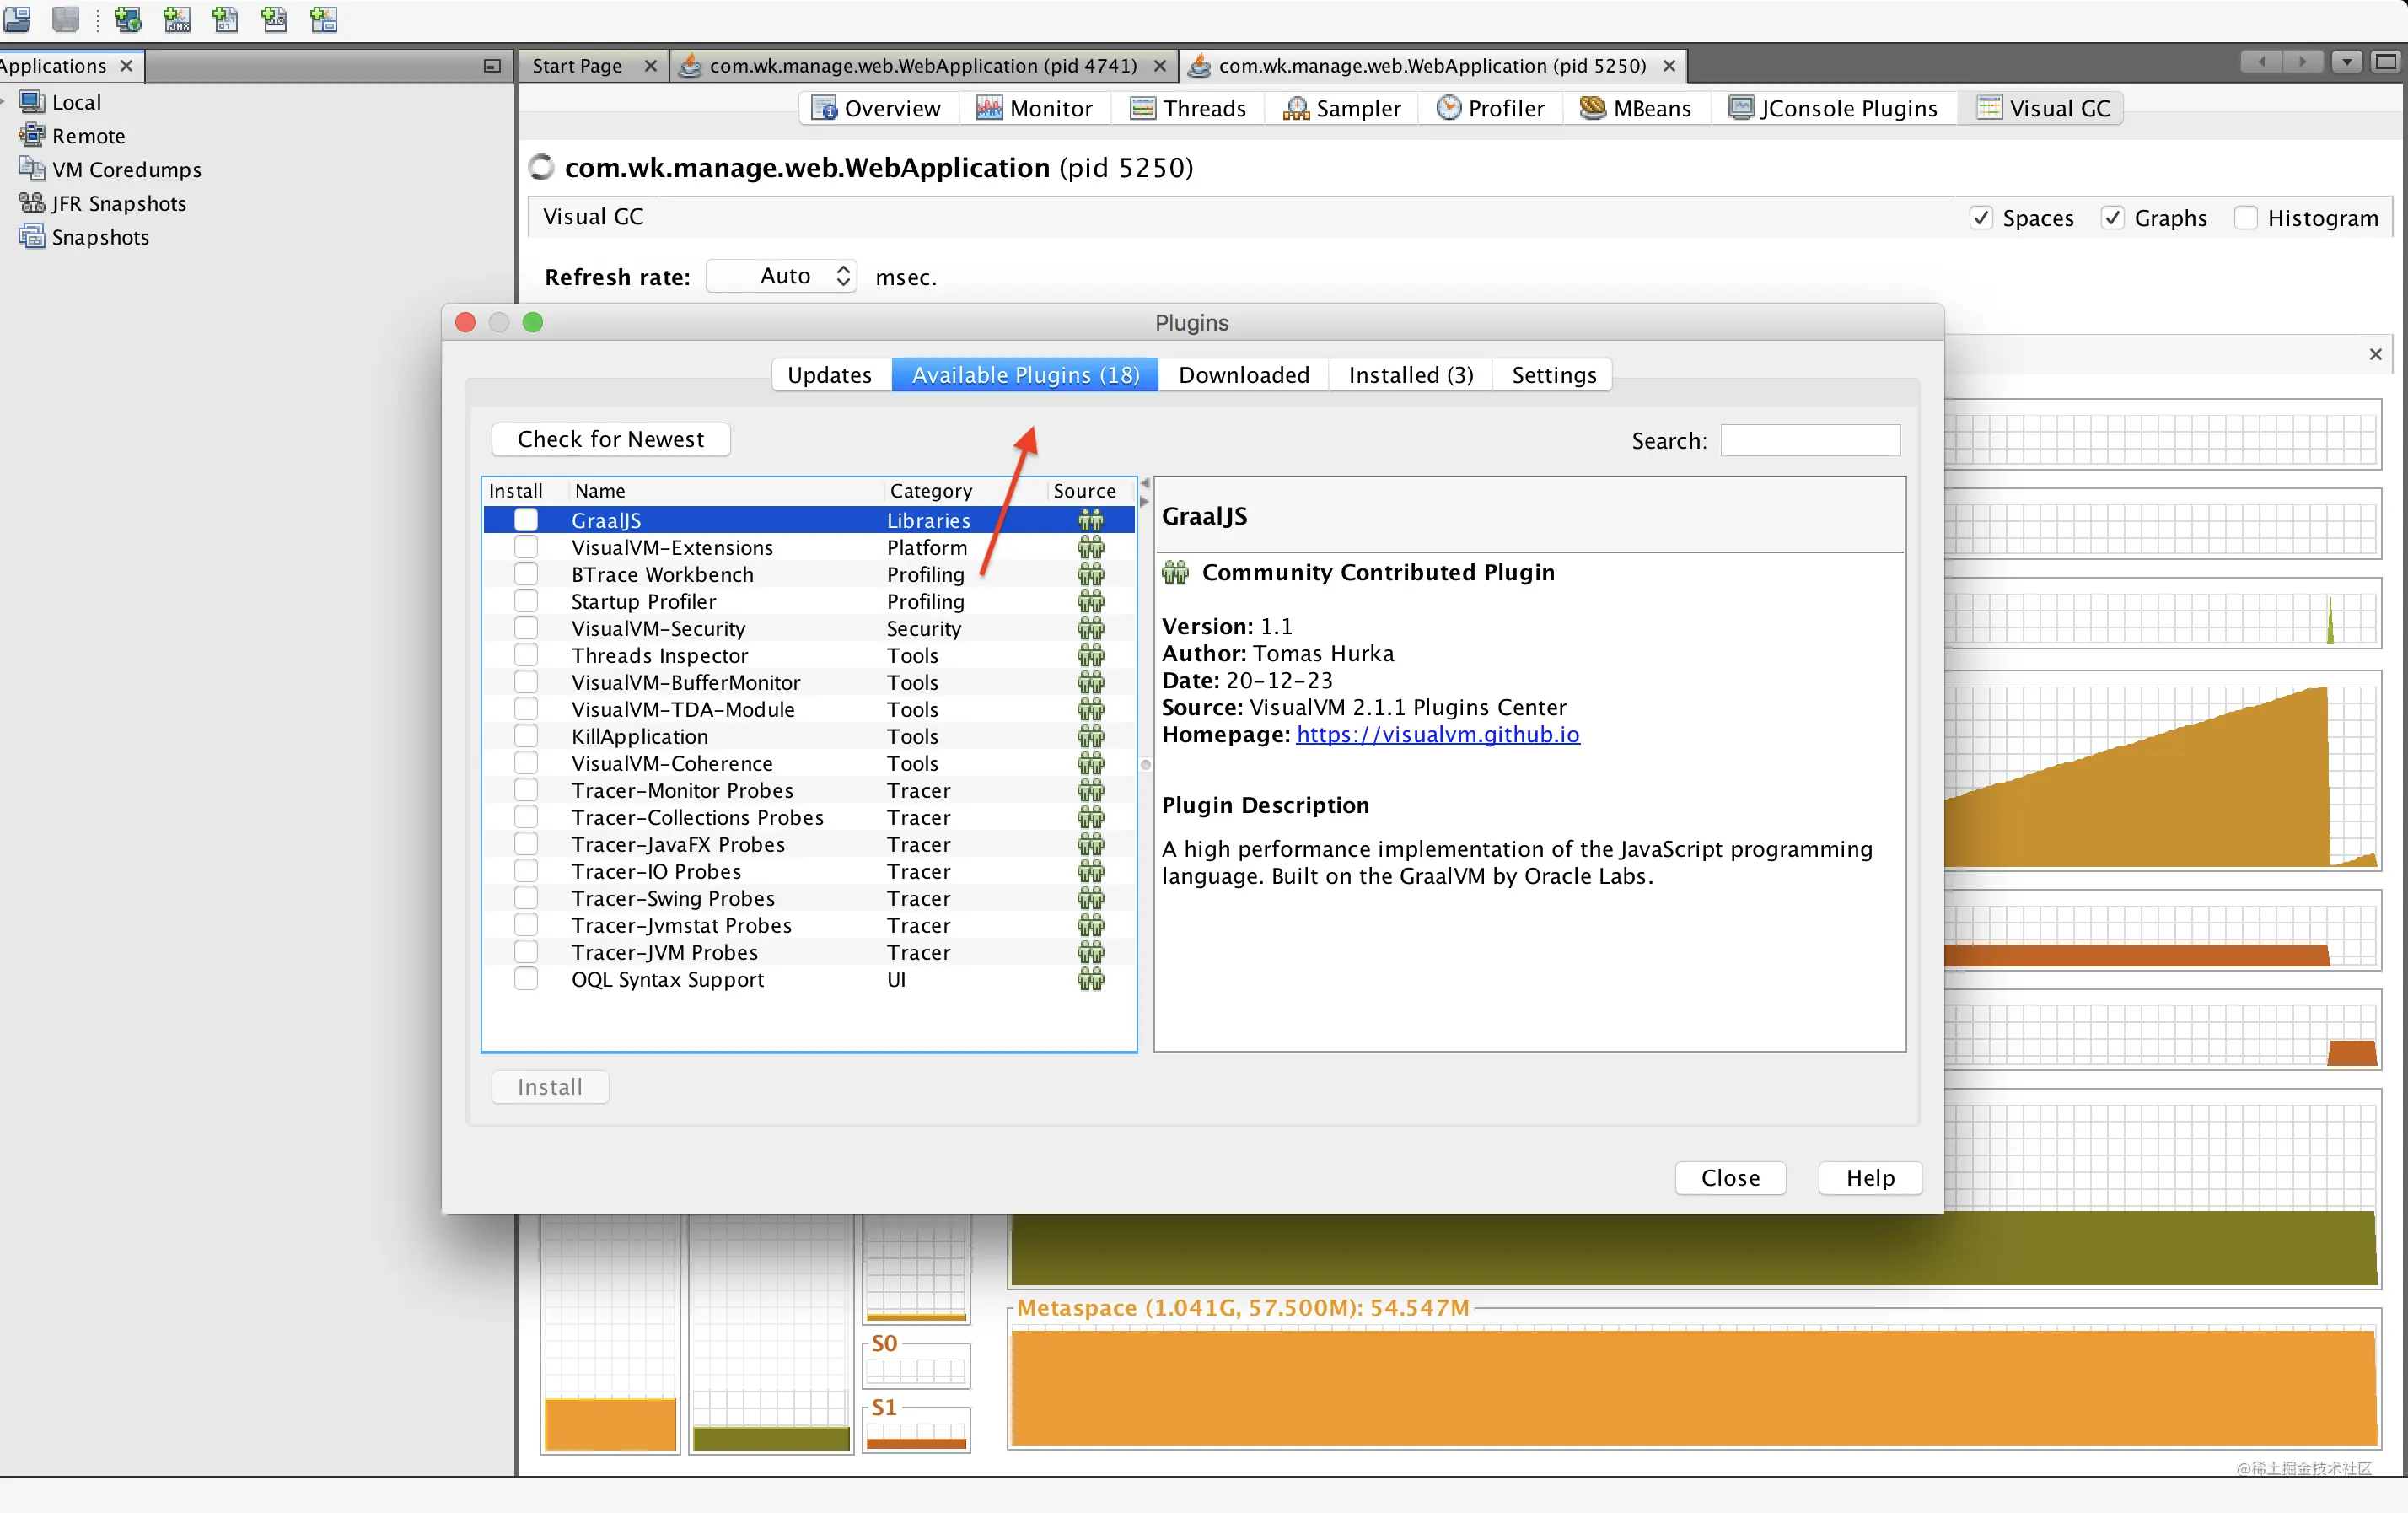Select the Tracer-Monitor Probes plugin row

point(810,790)
